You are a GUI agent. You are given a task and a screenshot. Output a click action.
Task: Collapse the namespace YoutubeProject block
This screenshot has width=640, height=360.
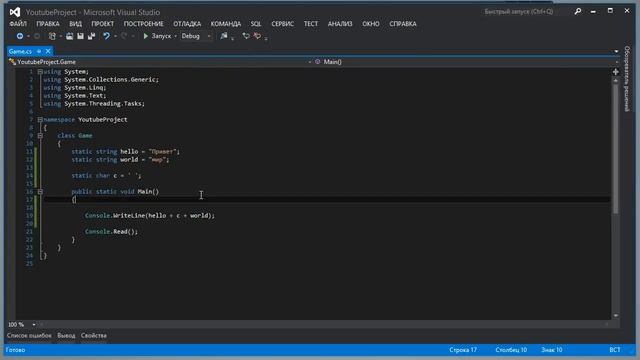[x=40, y=120]
